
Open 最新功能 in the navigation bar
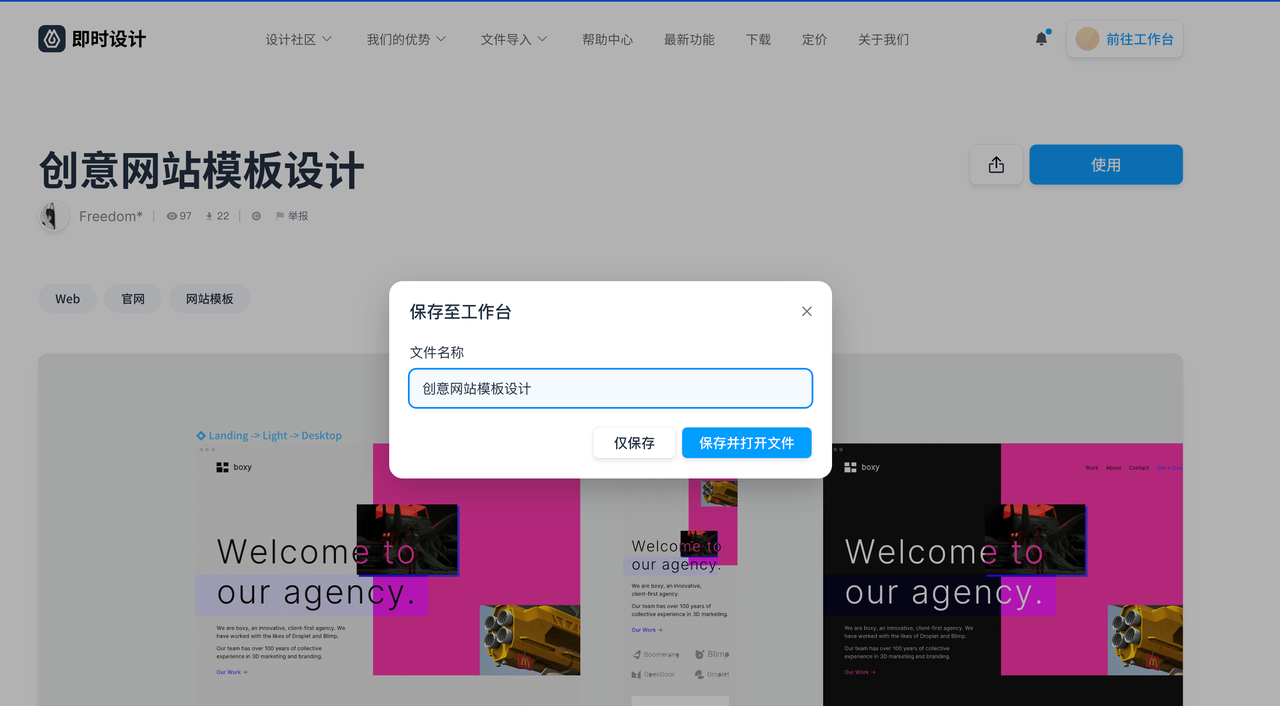(x=689, y=40)
